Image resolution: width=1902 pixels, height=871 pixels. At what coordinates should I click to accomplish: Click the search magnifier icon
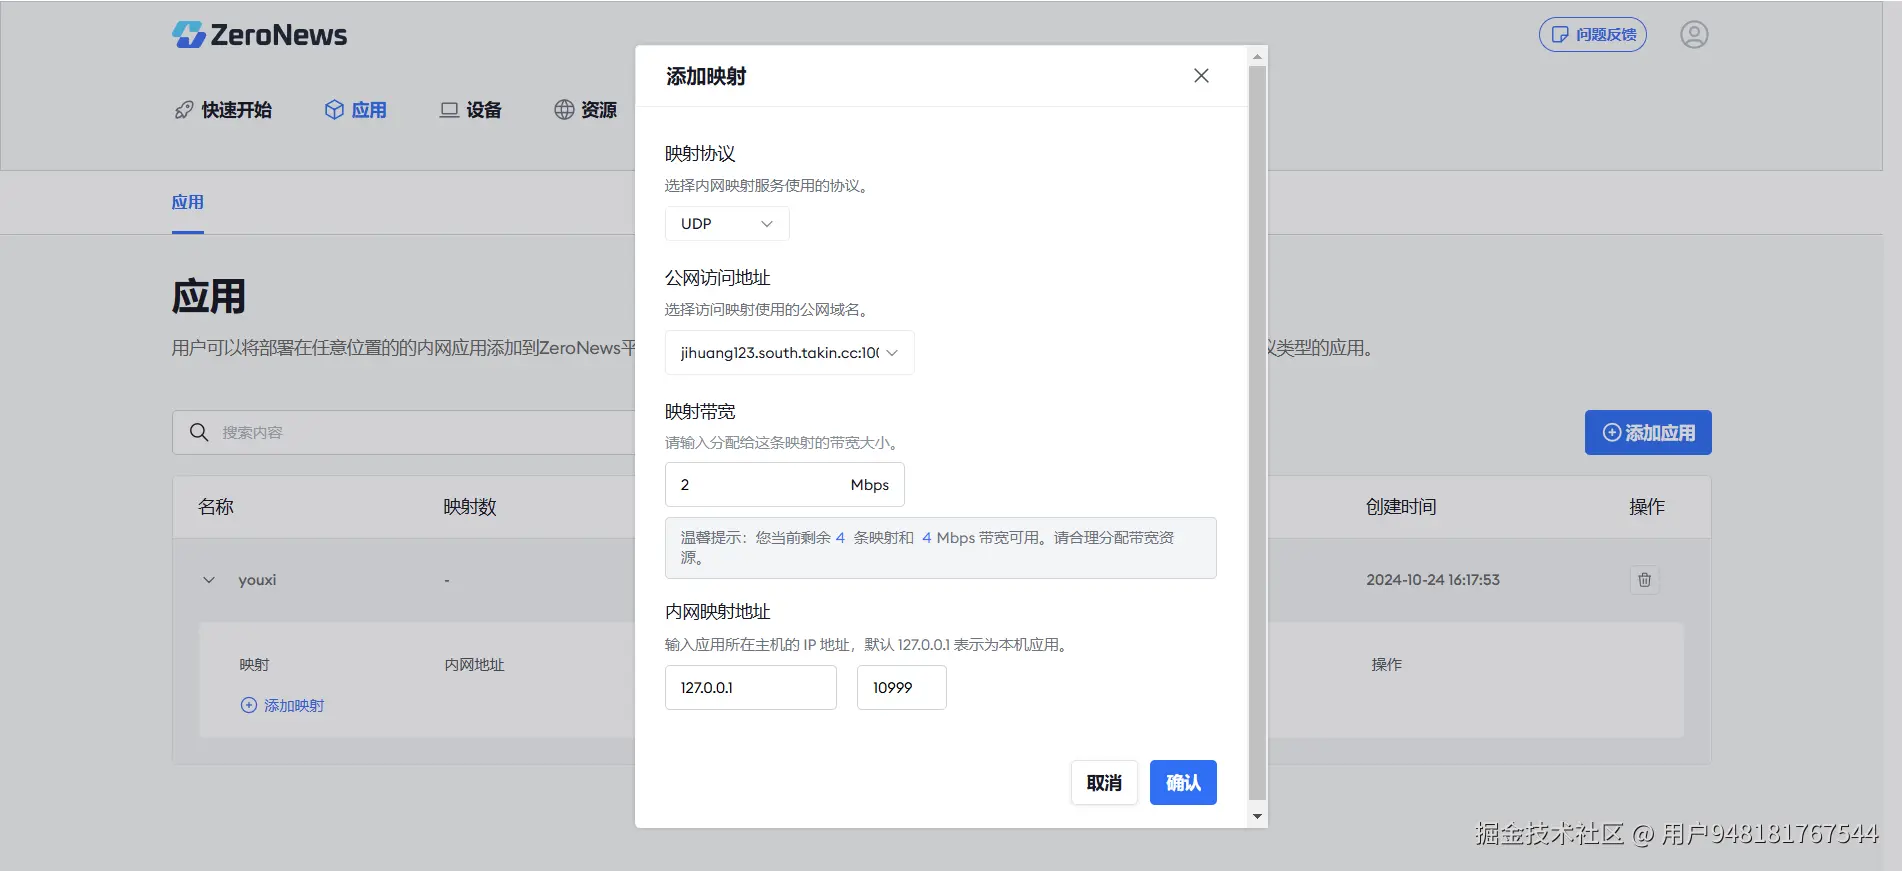coord(199,432)
